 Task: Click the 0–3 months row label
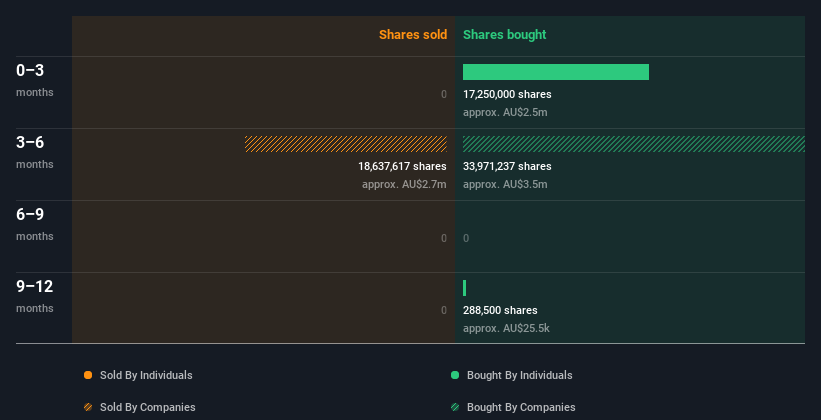(x=35, y=80)
